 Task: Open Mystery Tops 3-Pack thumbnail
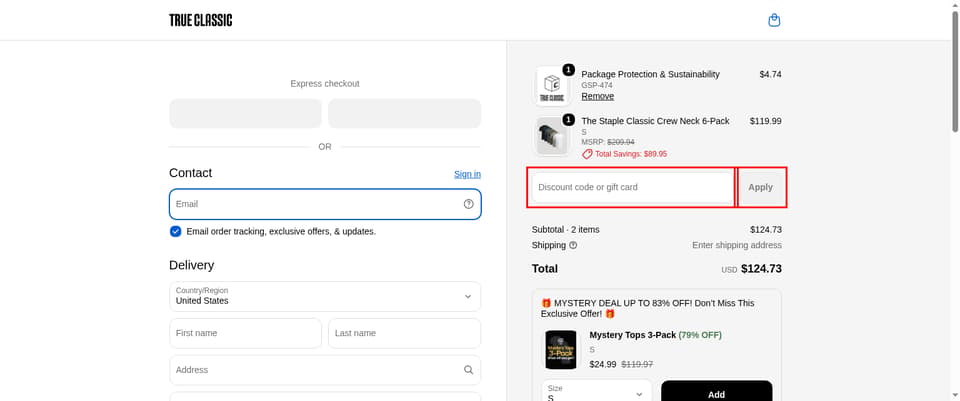(561, 350)
